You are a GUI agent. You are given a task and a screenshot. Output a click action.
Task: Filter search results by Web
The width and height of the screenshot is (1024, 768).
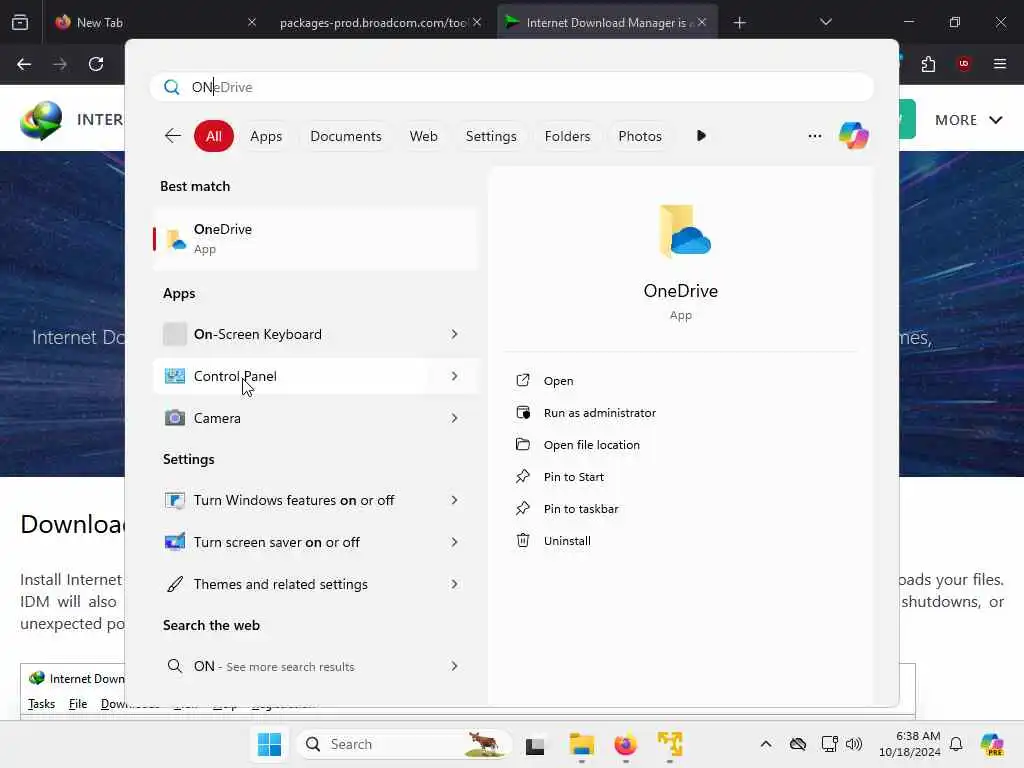coord(423,136)
